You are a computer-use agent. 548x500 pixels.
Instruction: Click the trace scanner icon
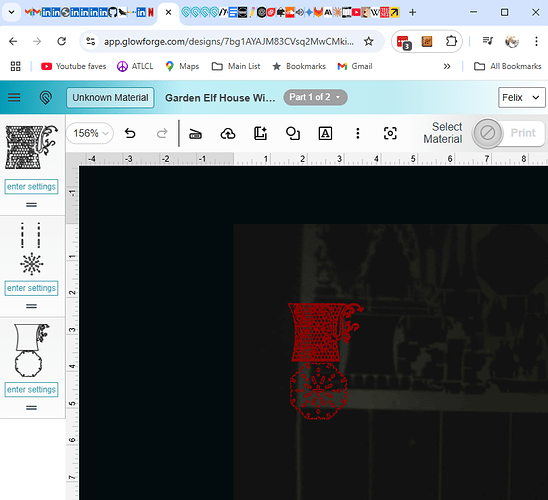[x=195, y=134]
